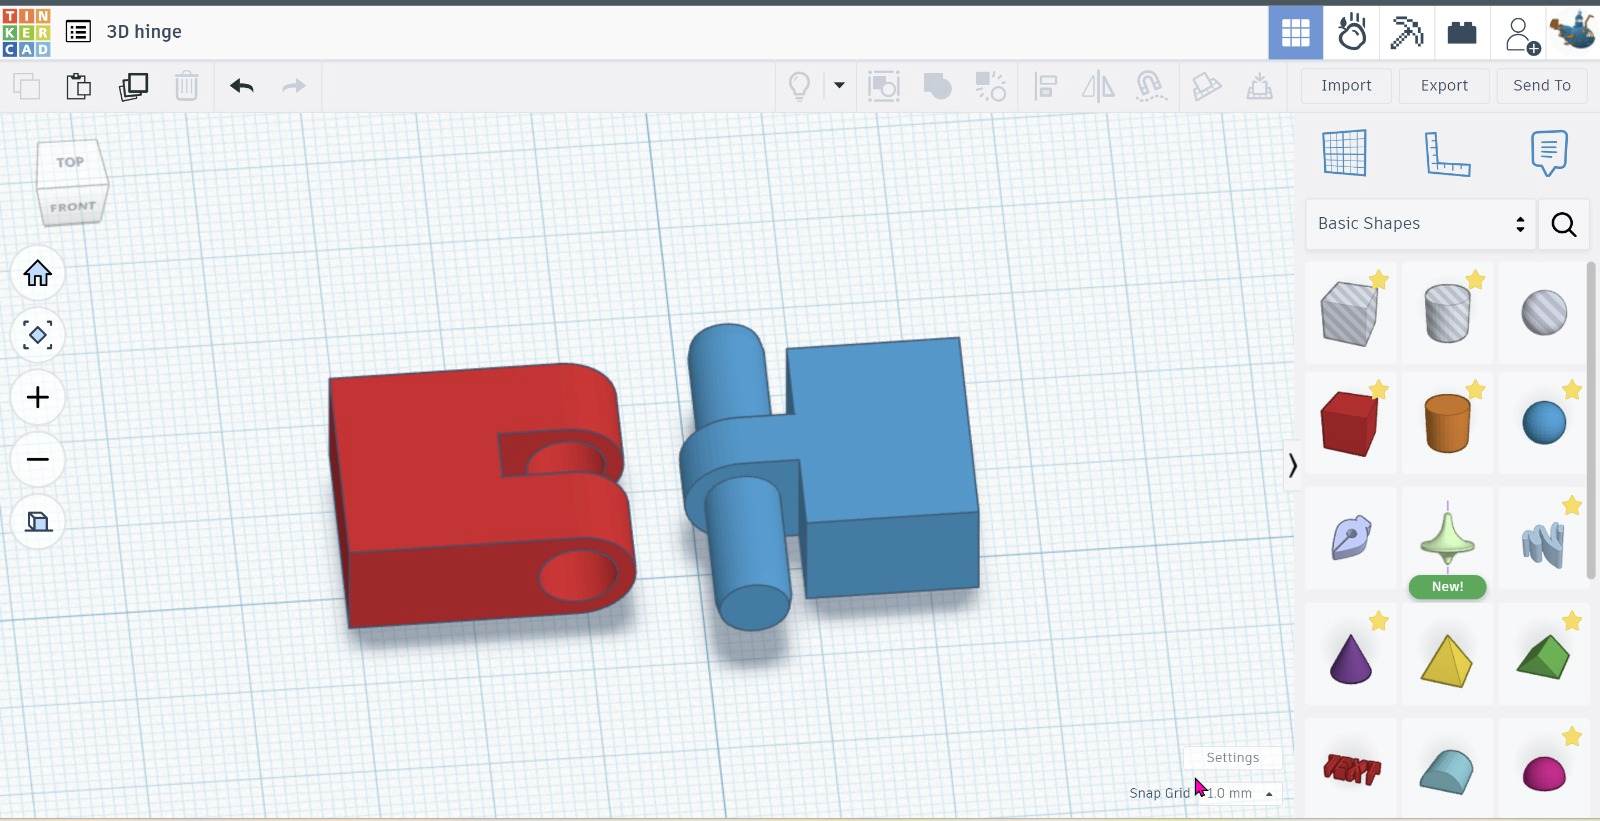Click the Duplicate and repeat icon
The image size is (1600, 821).
tap(133, 86)
